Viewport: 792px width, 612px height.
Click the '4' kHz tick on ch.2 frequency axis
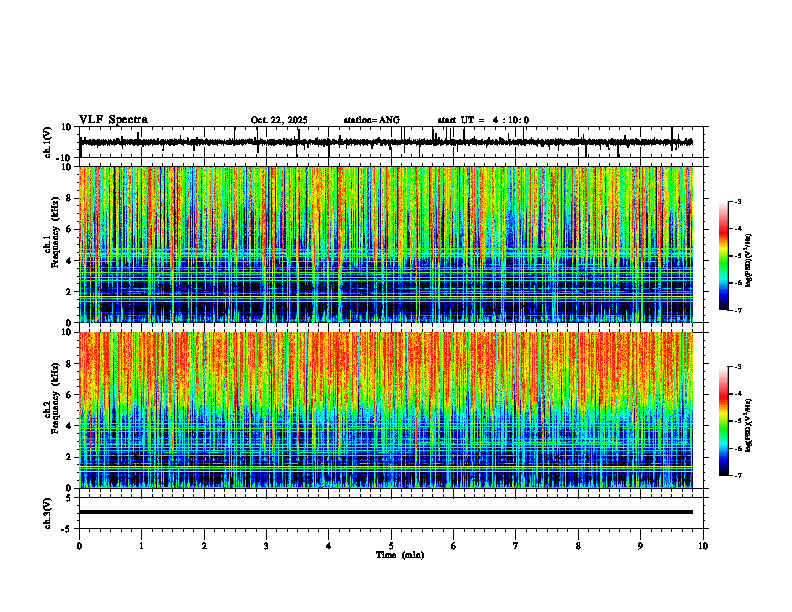click(x=69, y=426)
